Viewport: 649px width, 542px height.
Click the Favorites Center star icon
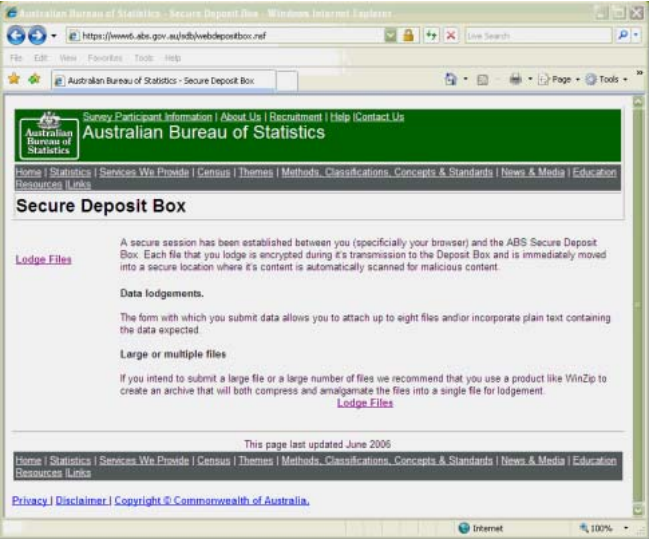pos(14,78)
